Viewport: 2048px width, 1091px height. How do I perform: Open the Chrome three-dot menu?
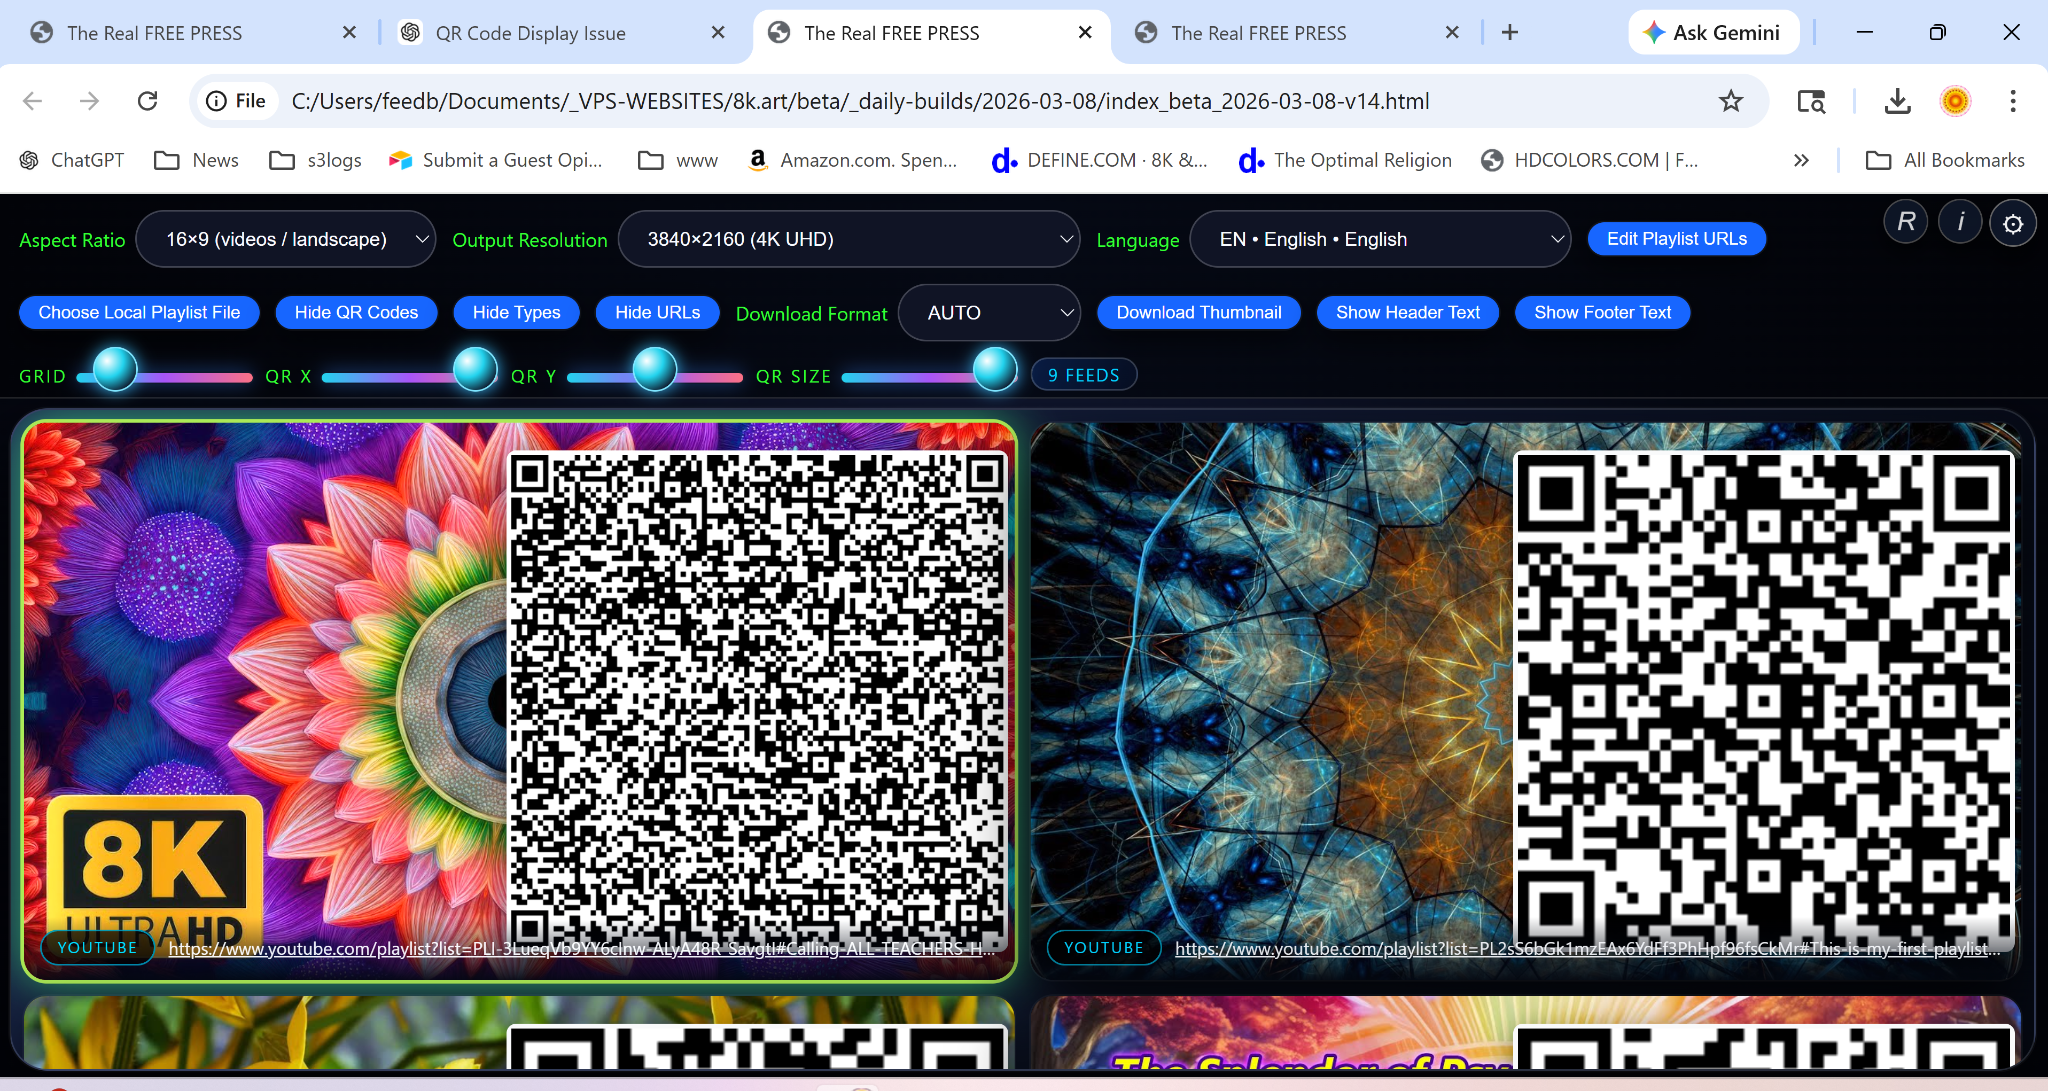pyautogui.click(x=2013, y=101)
